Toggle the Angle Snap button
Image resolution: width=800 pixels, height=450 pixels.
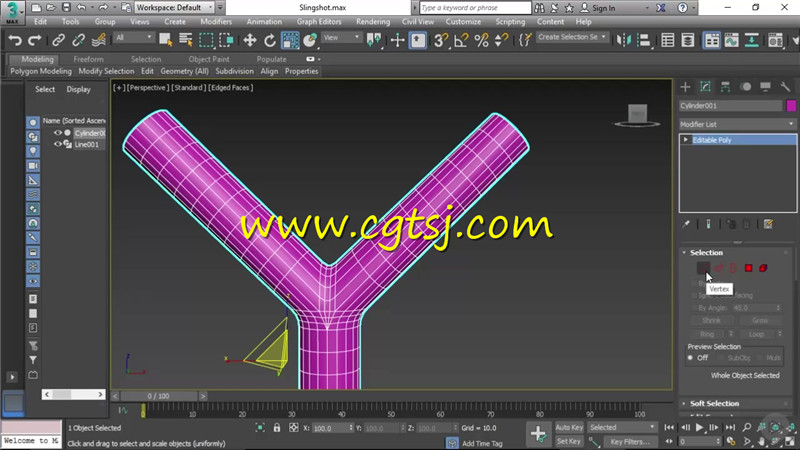(x=461, y=40)
